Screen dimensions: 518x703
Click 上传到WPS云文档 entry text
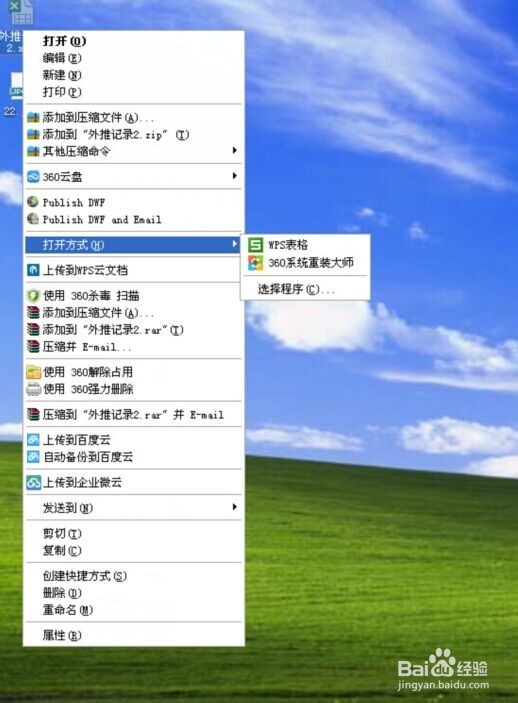tap(85, 270)
